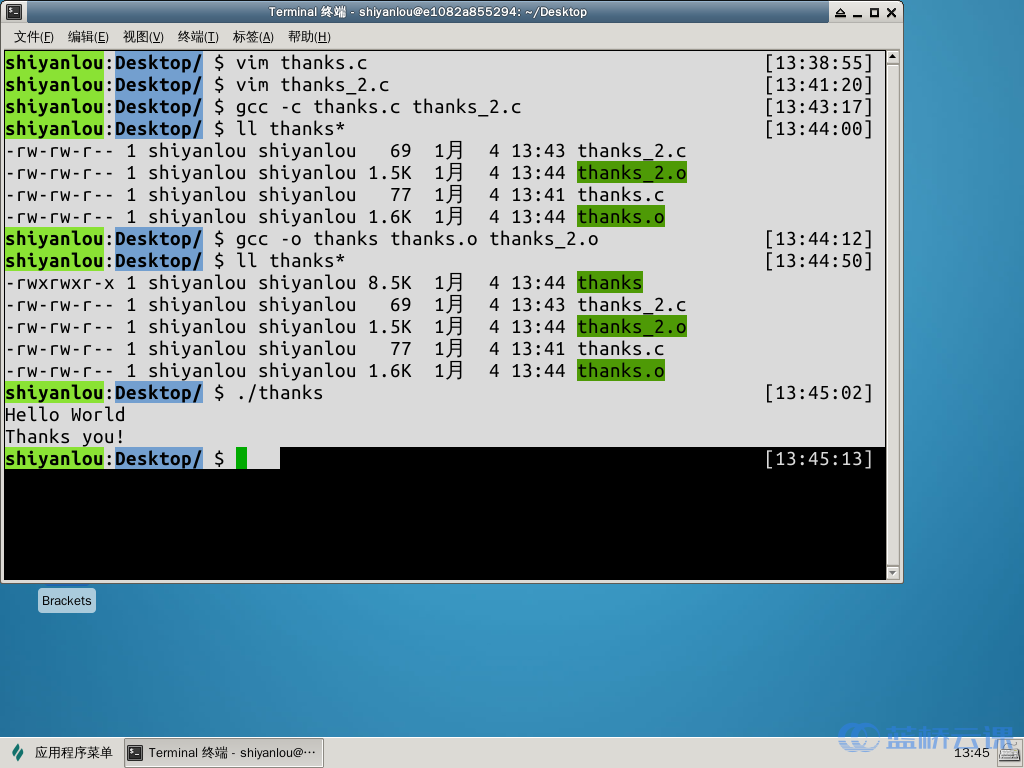Click the highlighted thanks executable filename
Screen dimensions: 1024x768
click(x=609, y=282)
